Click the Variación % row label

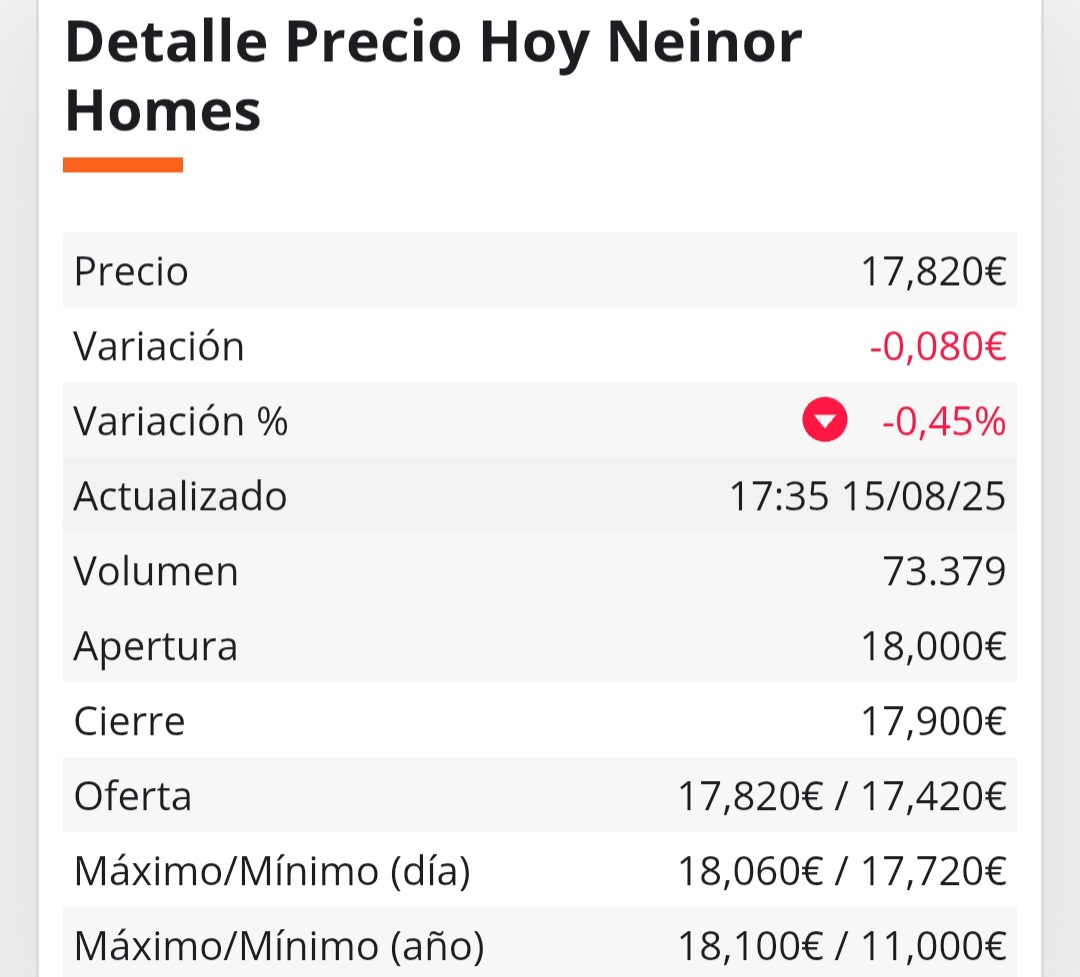point(180,421)
